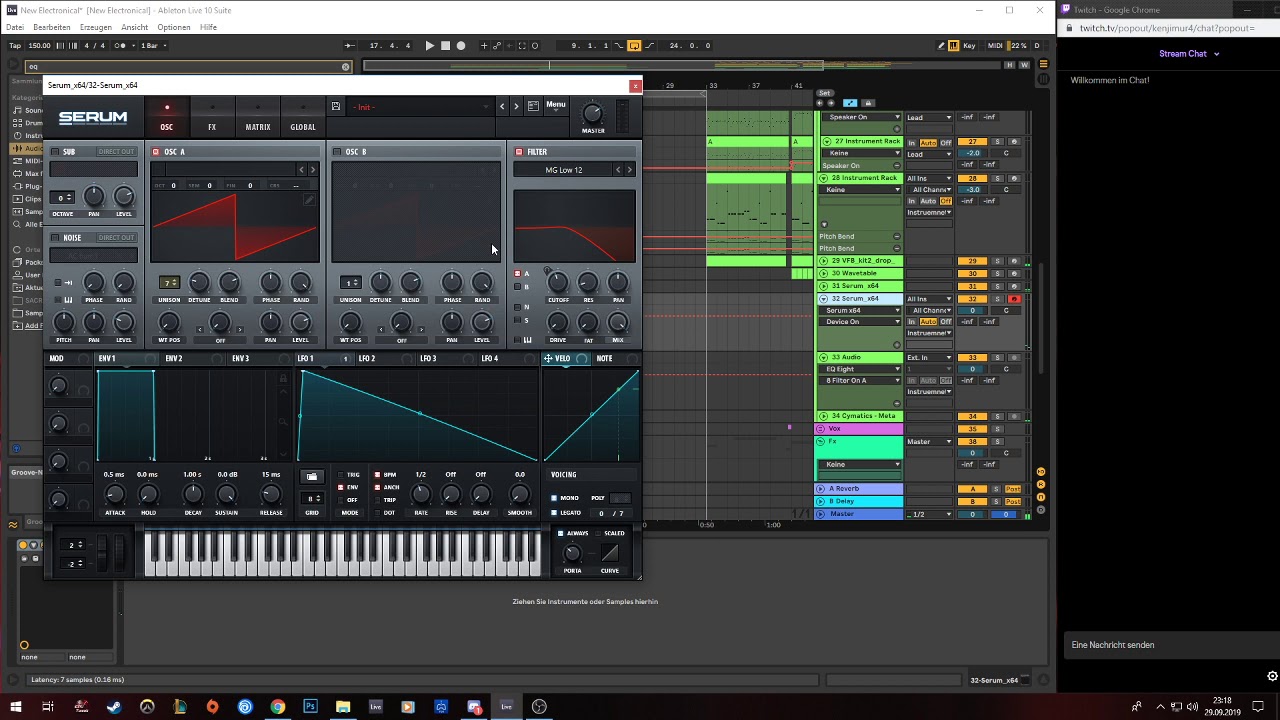The width and height of the screenshot is (1280, 720).
Task: Select next wavetable in OSC A
Action: [312, 170]
